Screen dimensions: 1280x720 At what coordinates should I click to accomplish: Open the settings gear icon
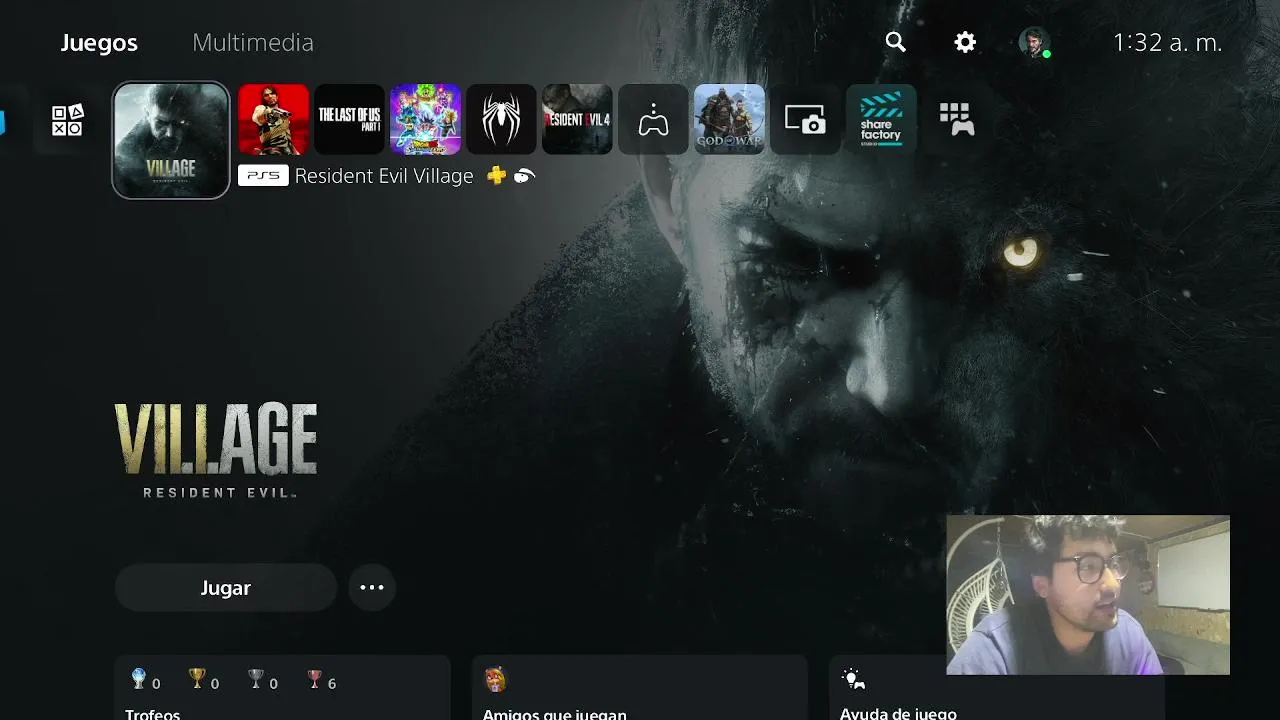(x=965, y=42)
